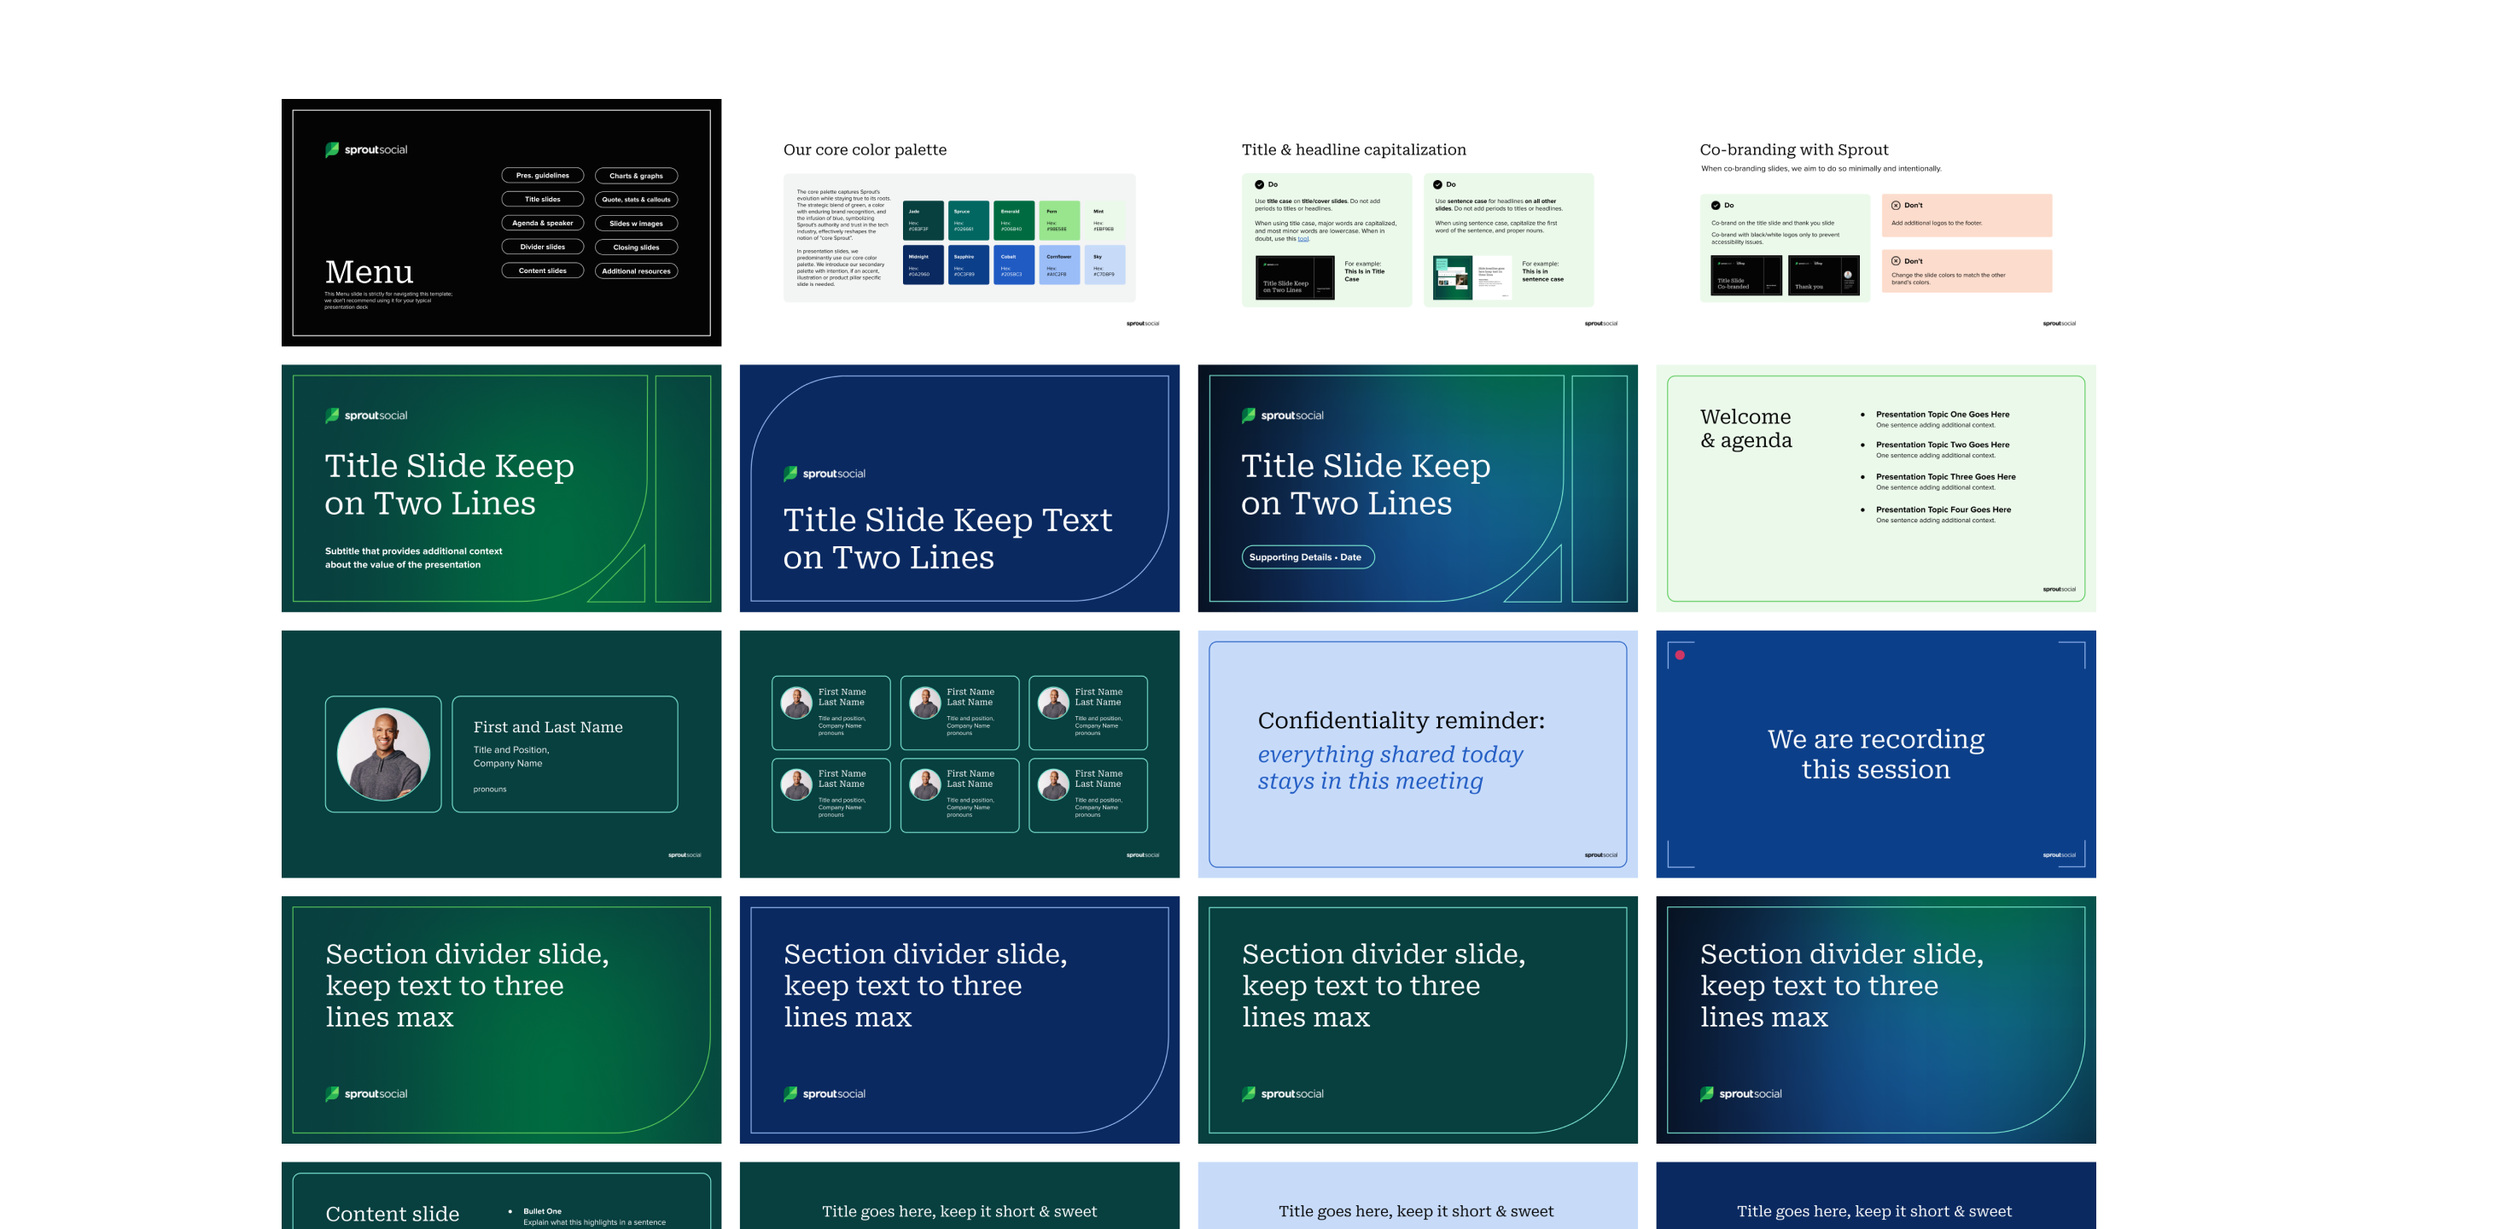Click the red recording dot indicator
Screen dimensions: 2500x1229
1680,655
